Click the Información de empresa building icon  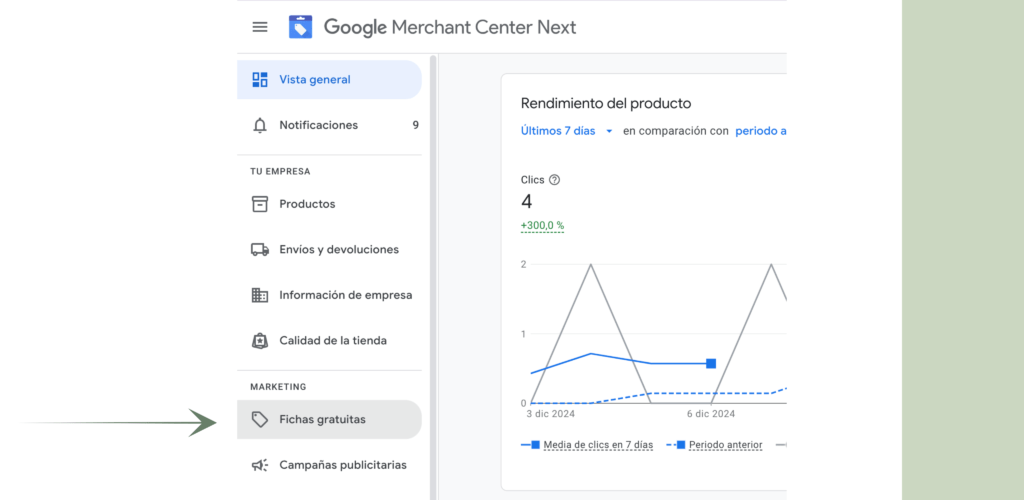(x=260, y=295)
